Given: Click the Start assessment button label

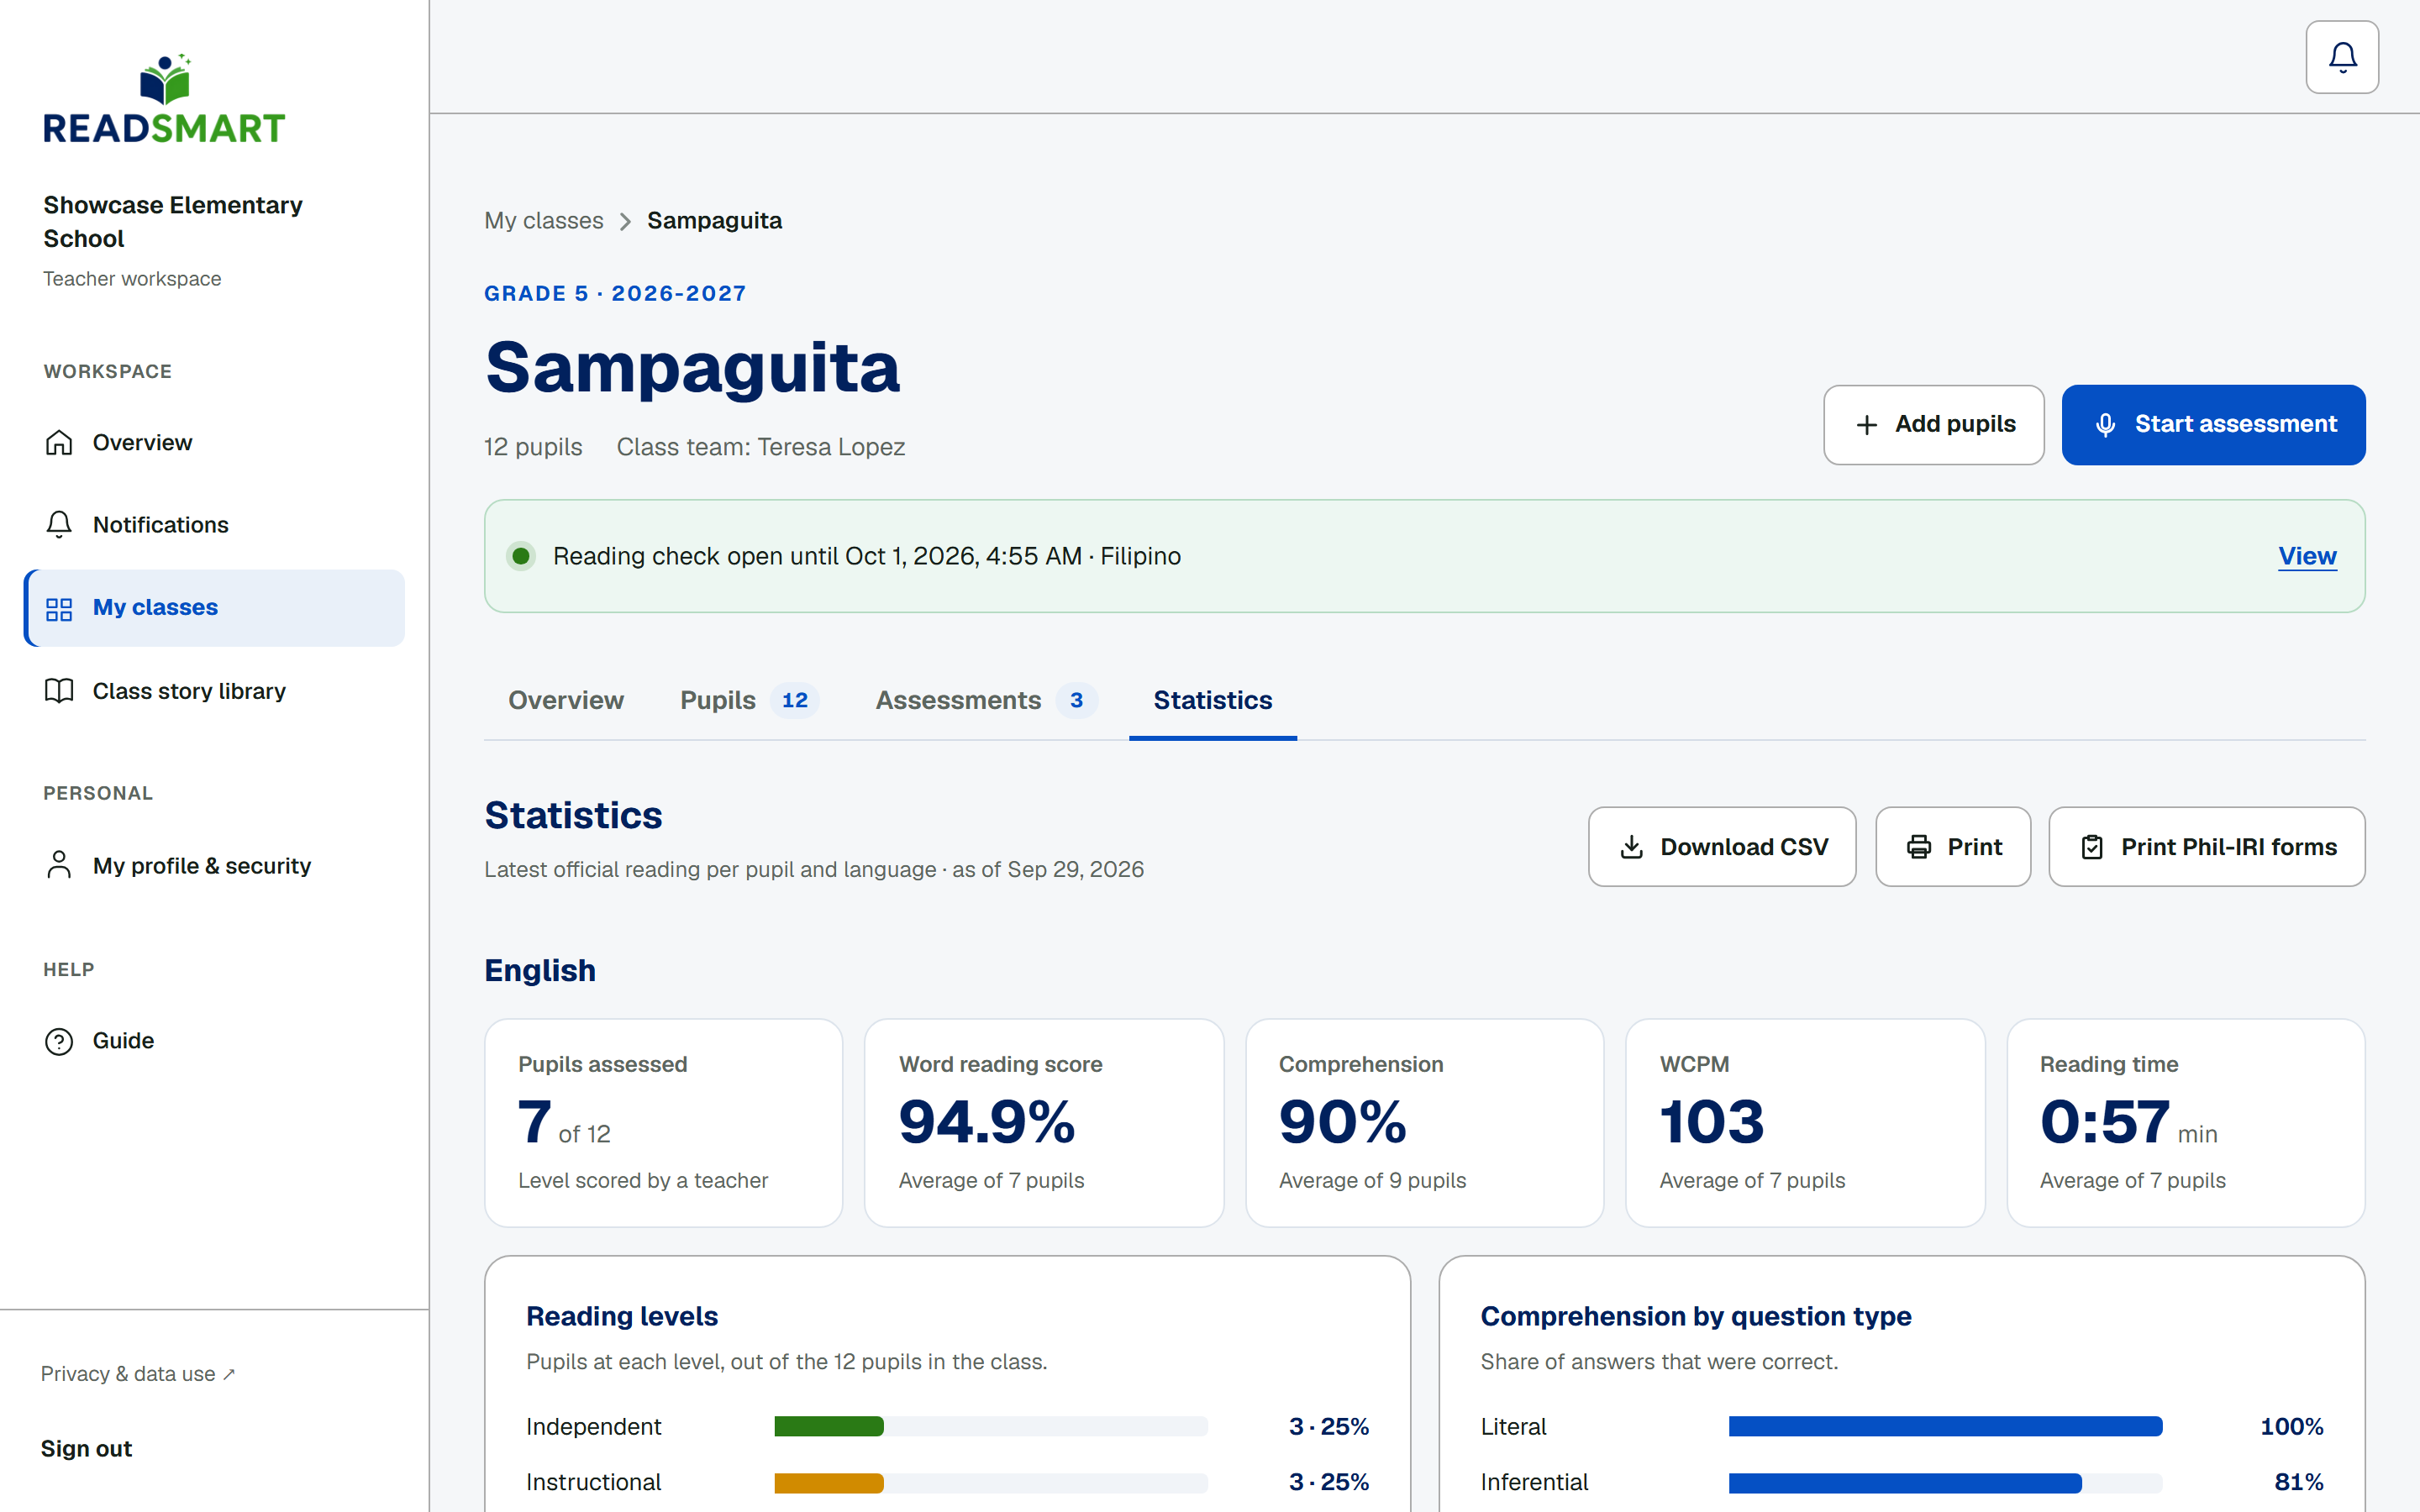Looking at the screenshot, I should click(2236, 424).
